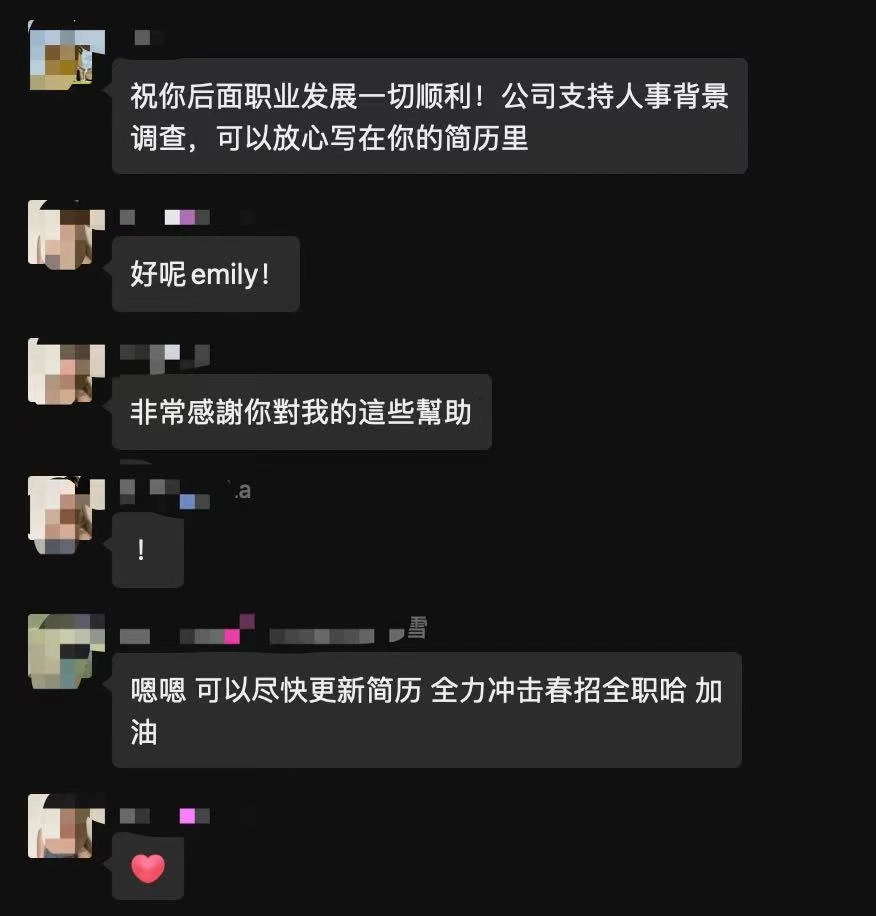Select the '好呢 emily!' message bubble
The width and height of the screenshot is (876, 916).
coord(206,274)
